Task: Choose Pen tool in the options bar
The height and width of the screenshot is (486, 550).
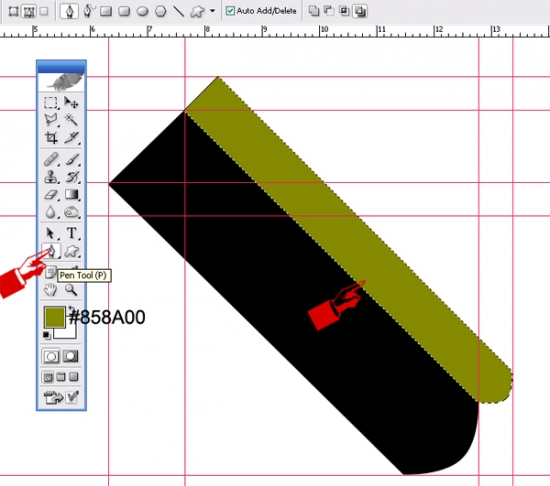Action: click(x=69, y=11)
